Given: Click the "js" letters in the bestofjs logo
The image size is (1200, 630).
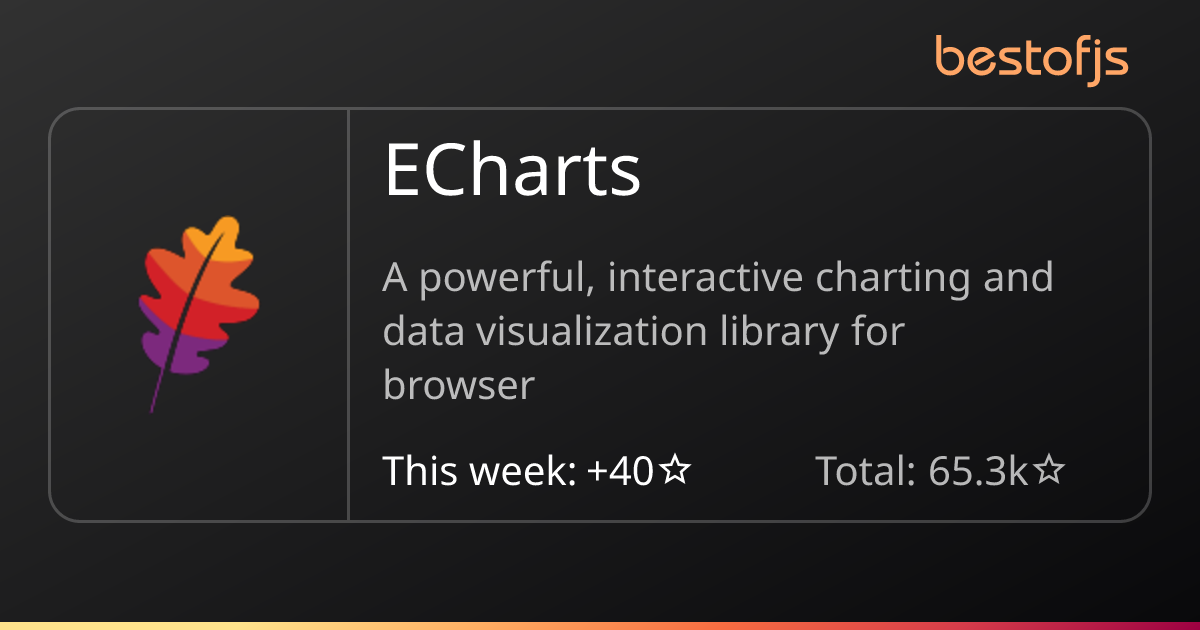Looking at the screenshot, I should click(1108, 60).
